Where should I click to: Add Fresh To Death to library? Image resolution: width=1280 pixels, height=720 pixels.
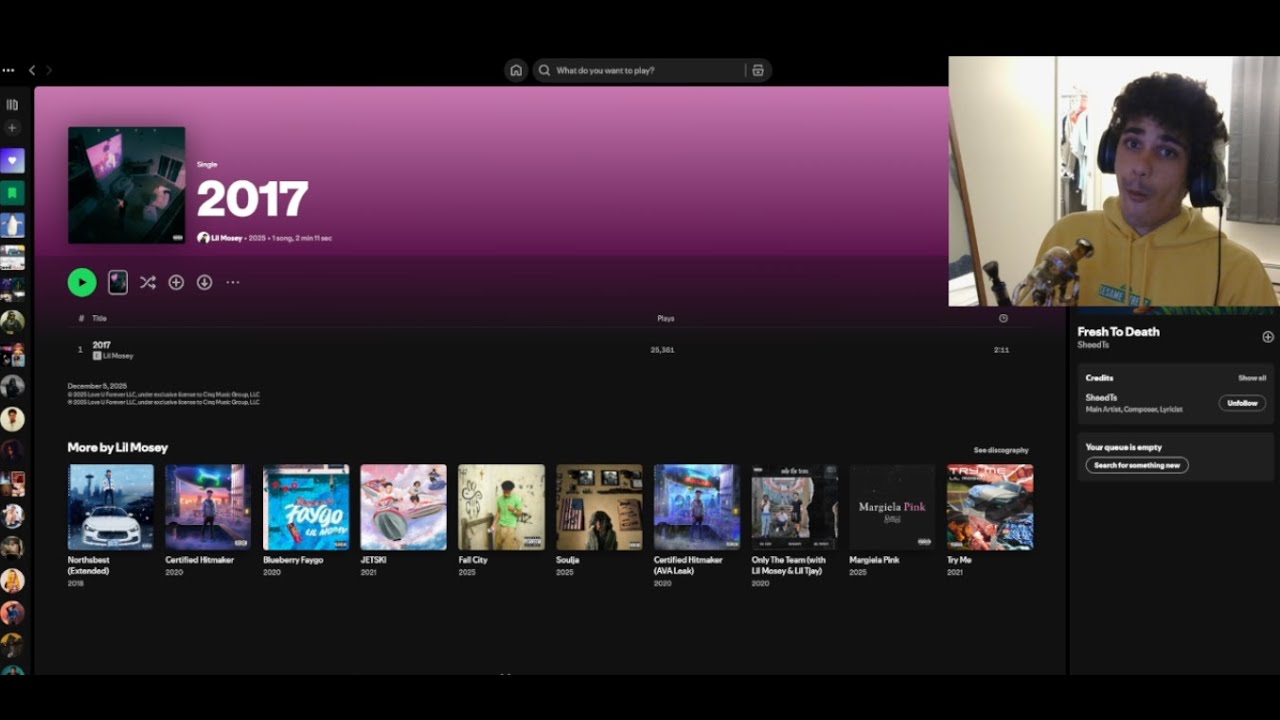[x=1268, y=337]
